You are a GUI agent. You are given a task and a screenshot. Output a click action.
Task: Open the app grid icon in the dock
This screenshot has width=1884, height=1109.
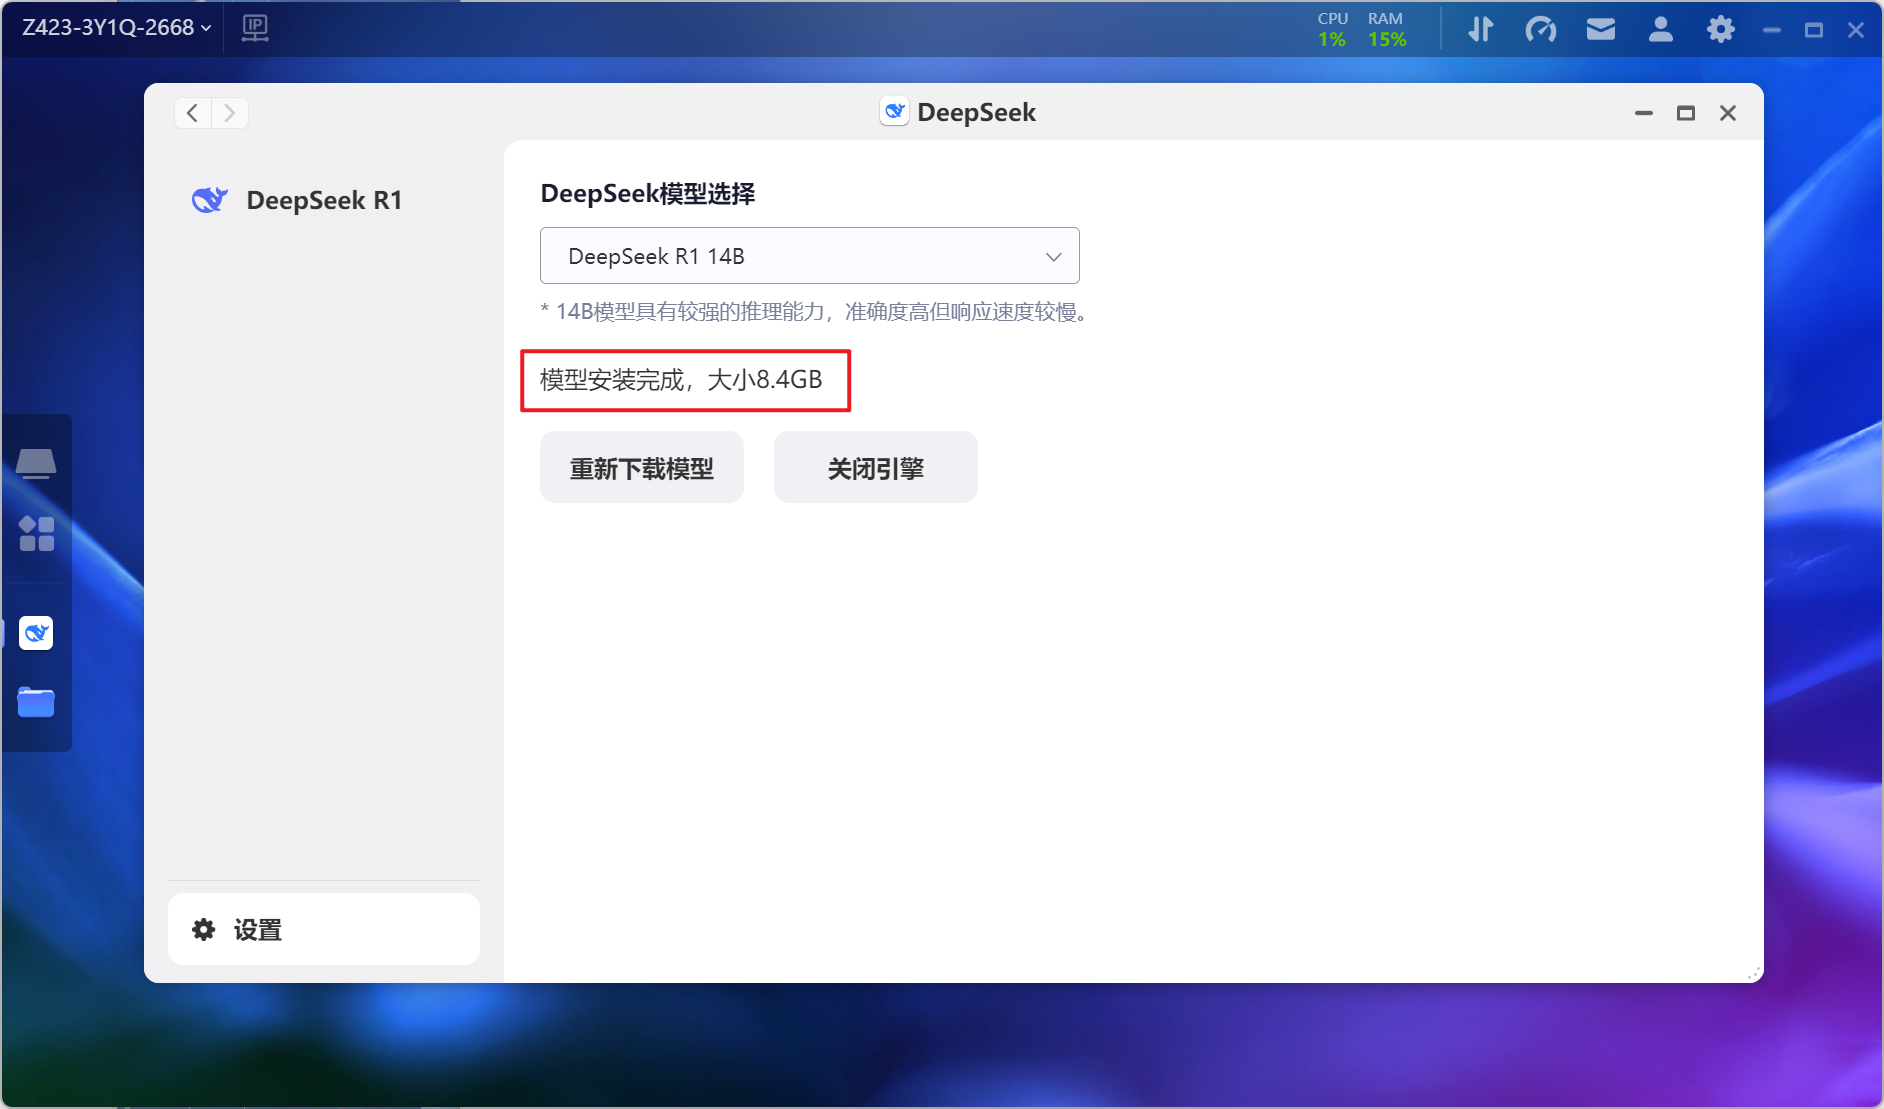36,533
